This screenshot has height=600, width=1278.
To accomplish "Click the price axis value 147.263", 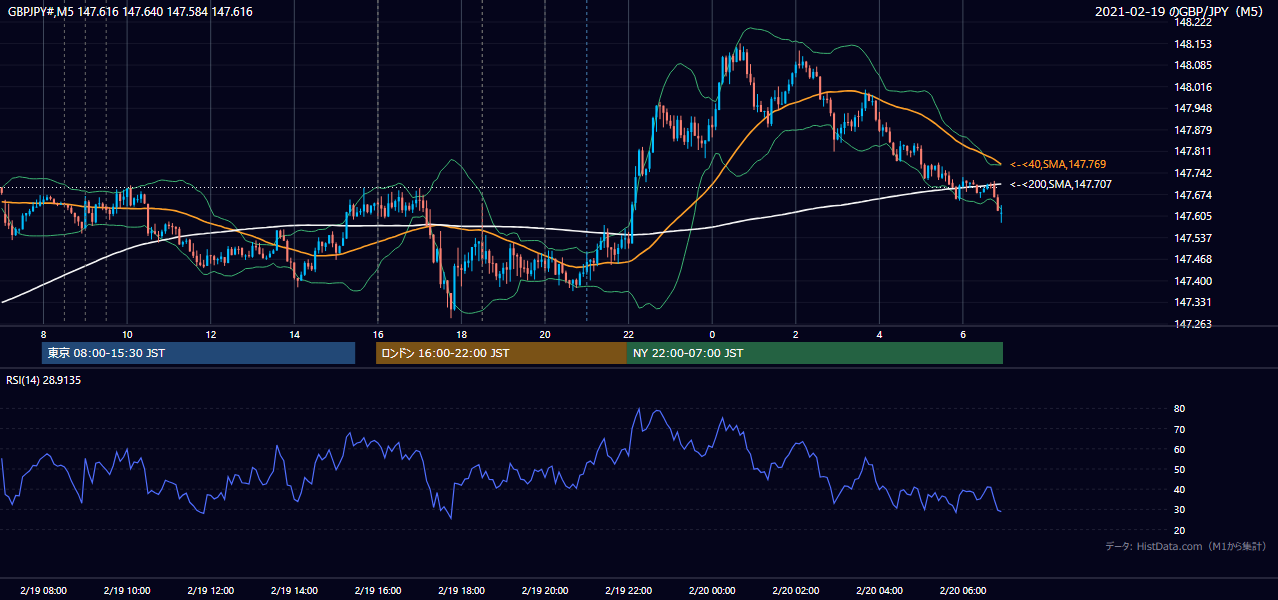I will (x=1192, y=324).
